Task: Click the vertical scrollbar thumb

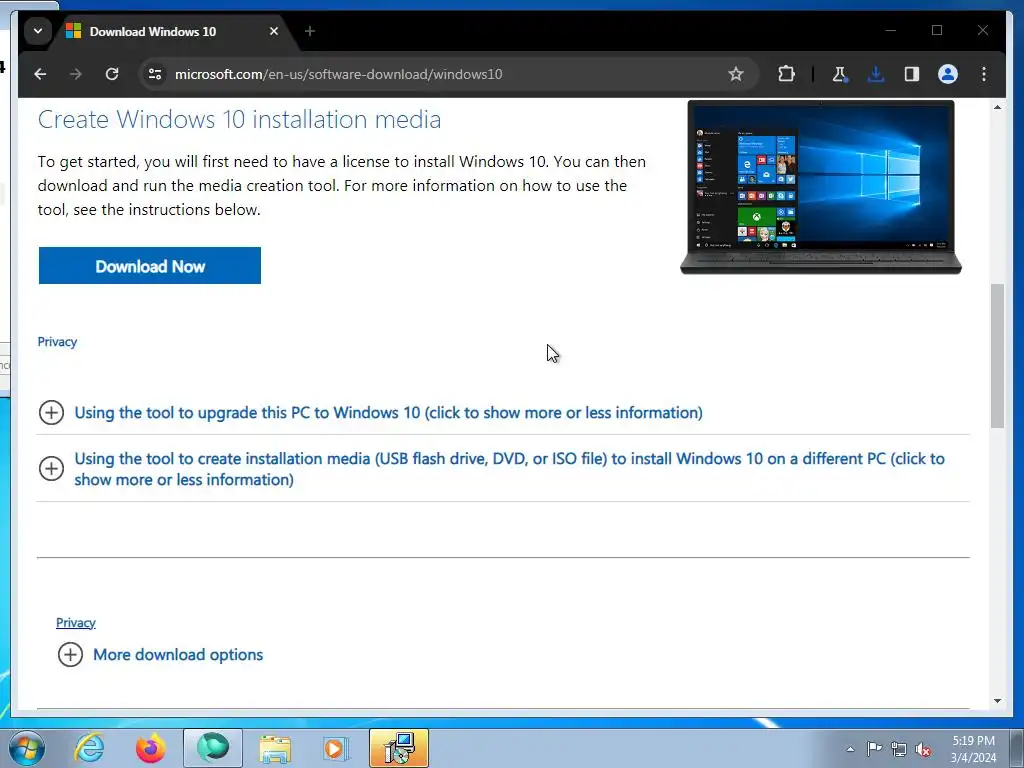Action: point(997,356)
